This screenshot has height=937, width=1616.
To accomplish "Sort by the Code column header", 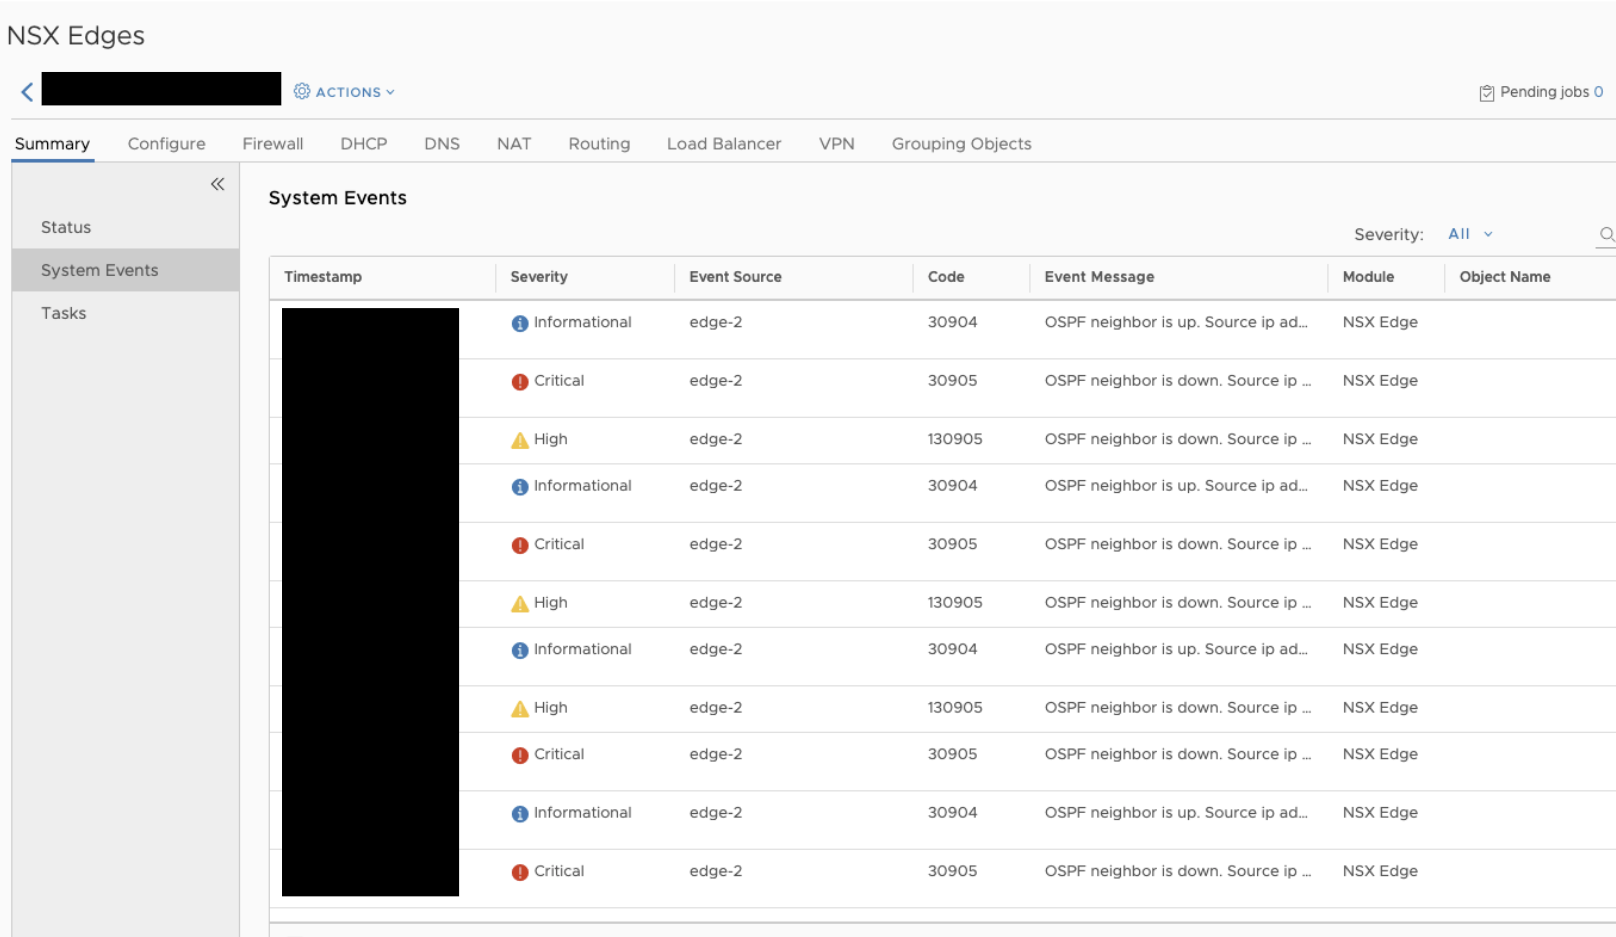I will point(946,277).
